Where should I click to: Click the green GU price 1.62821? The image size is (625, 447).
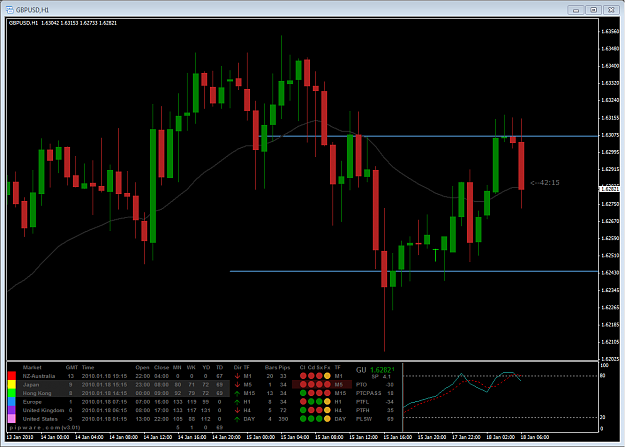click(x=382, y=370)
